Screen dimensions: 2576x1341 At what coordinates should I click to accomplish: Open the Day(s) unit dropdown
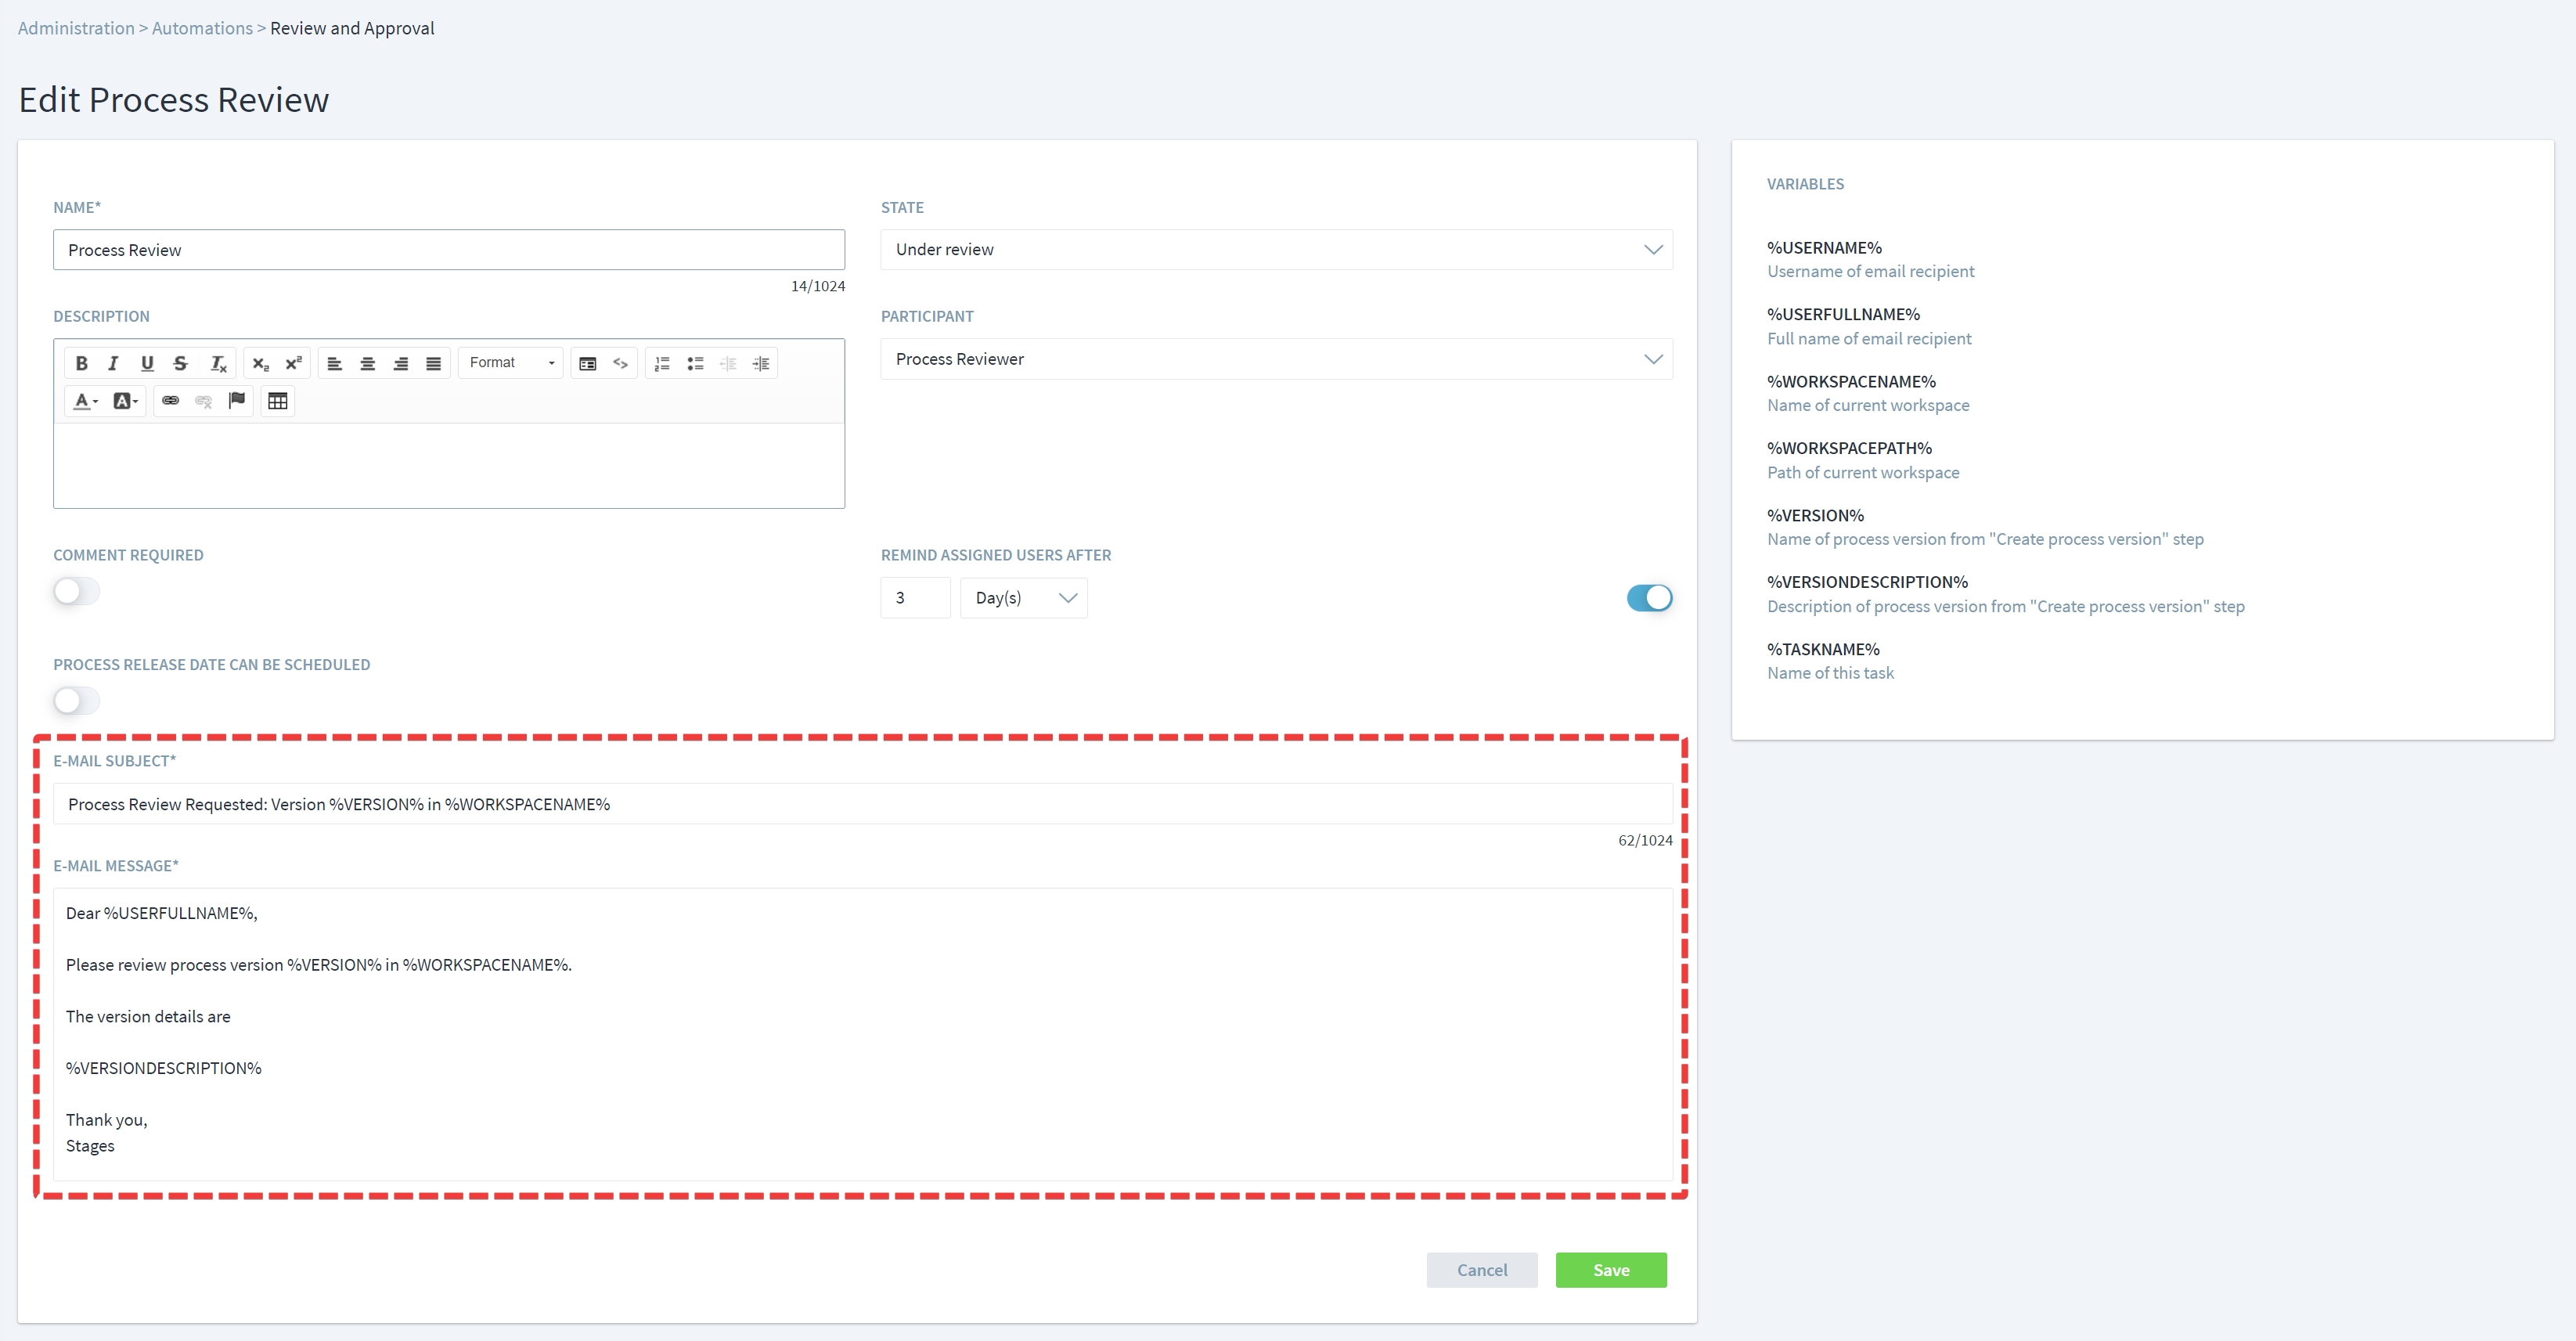tap(1023, 598)
